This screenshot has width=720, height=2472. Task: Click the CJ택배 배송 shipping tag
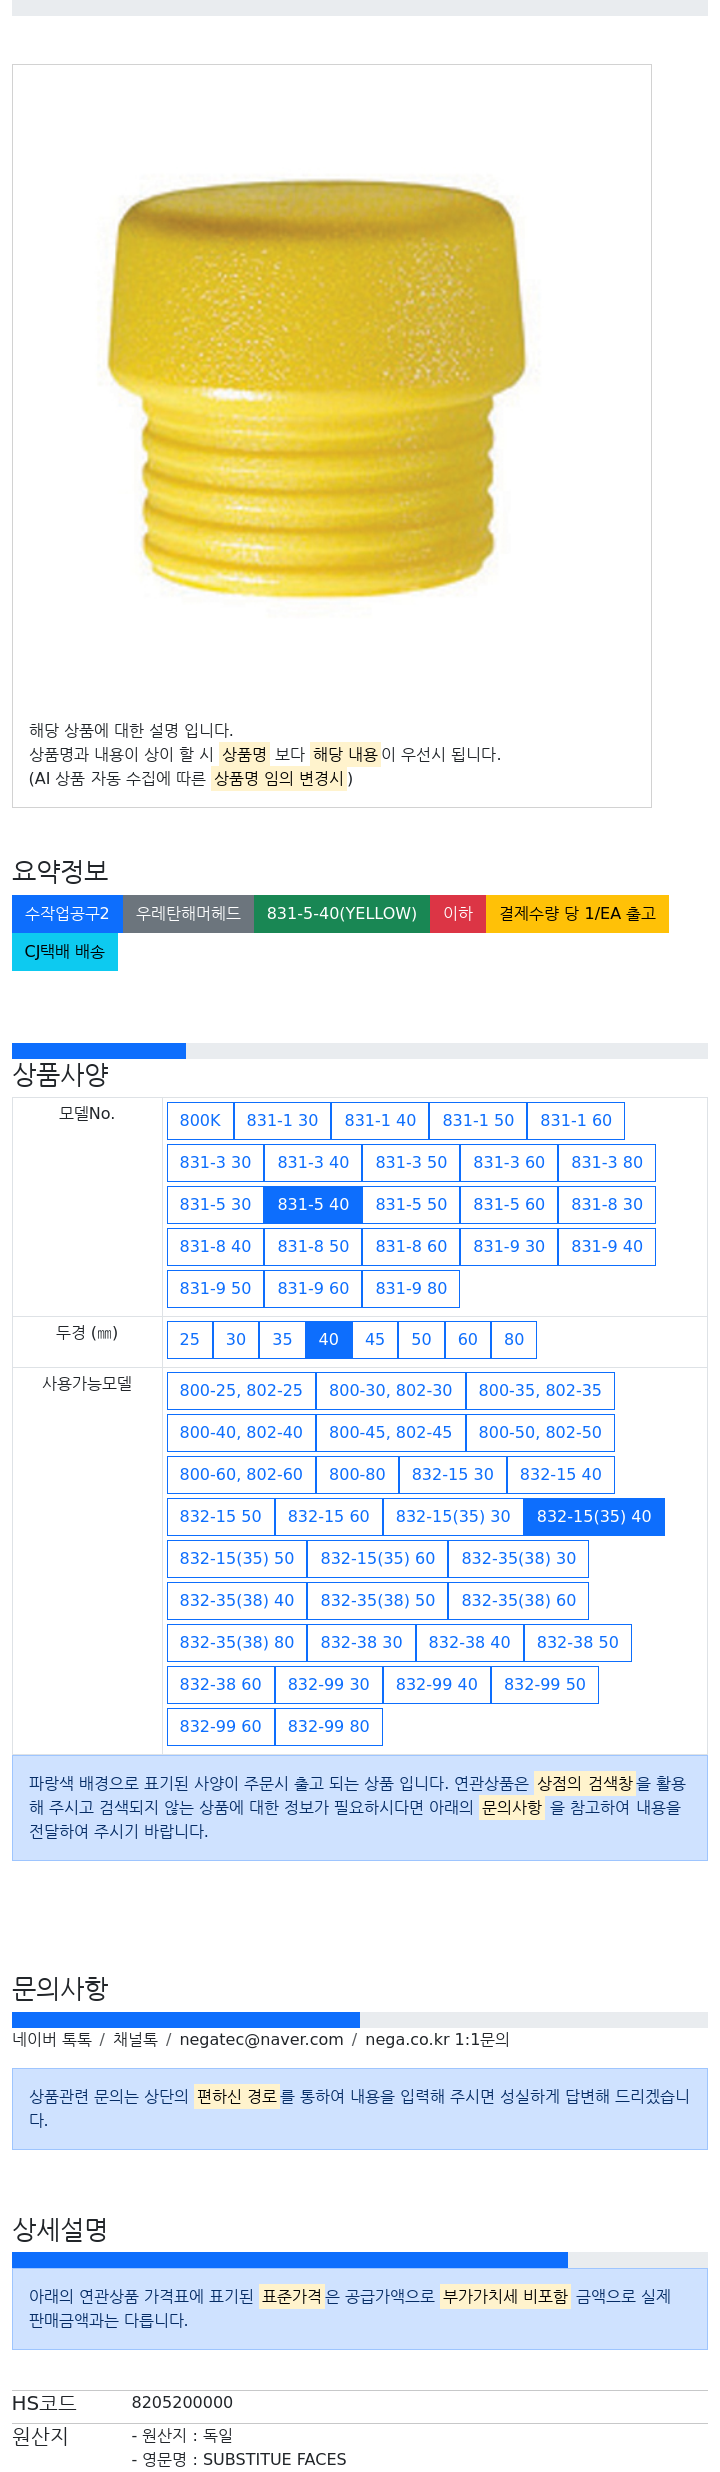coord(65,952)
